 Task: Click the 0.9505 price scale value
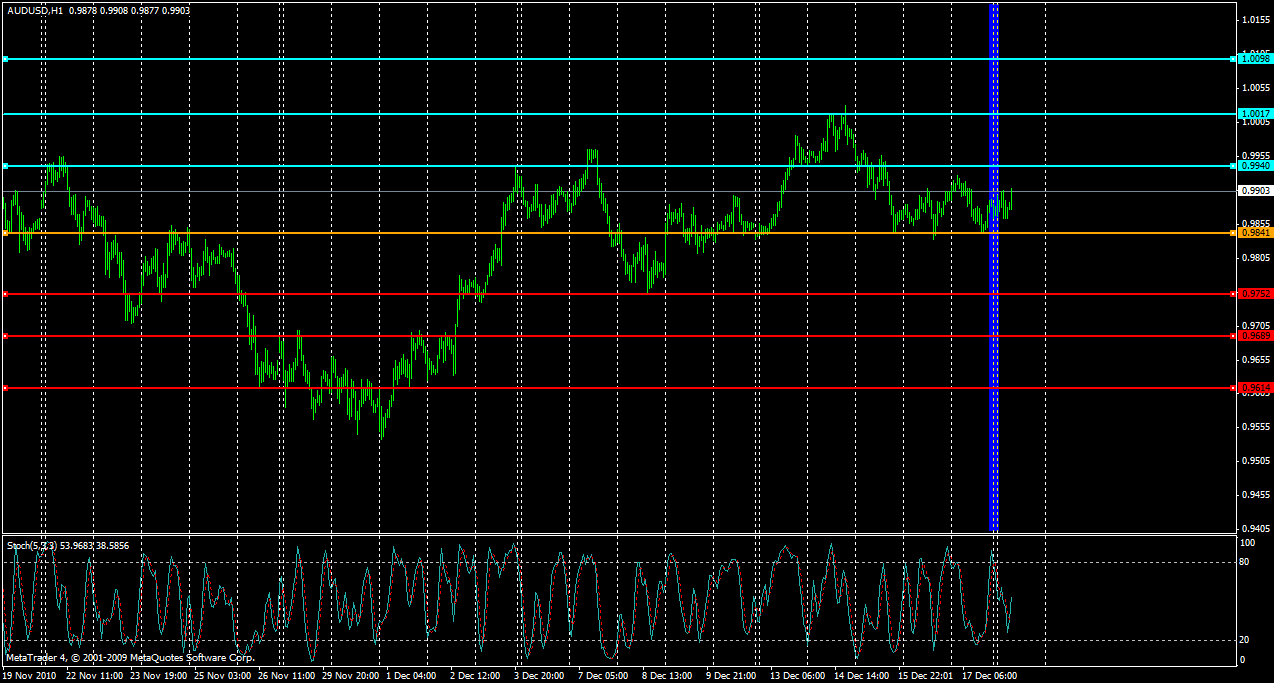(1255, 461)
